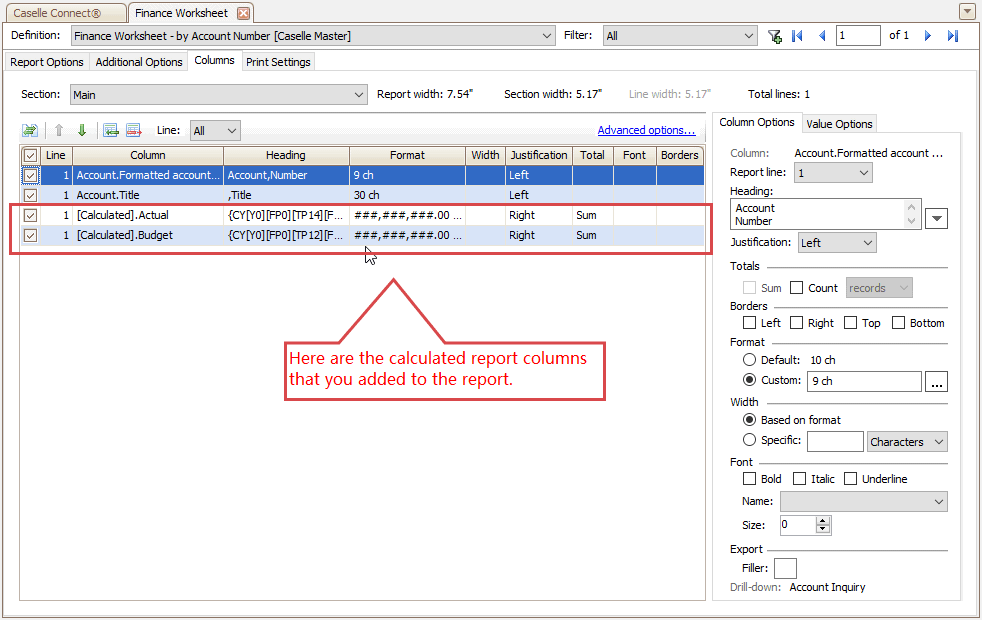Go to the first record
Screen dimensions: 982x620
(797, 36)
